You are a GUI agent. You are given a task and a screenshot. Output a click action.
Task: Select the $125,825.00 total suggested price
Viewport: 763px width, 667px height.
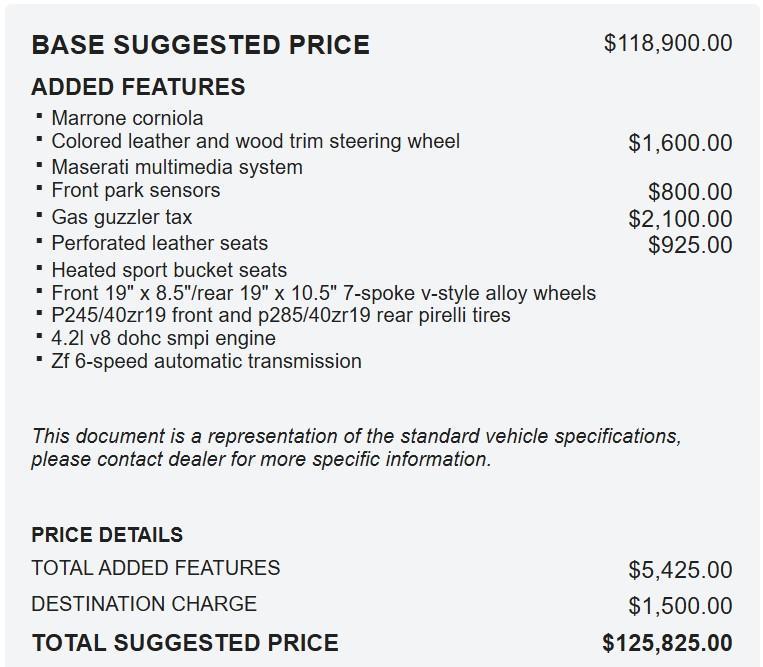pos(667,643)
